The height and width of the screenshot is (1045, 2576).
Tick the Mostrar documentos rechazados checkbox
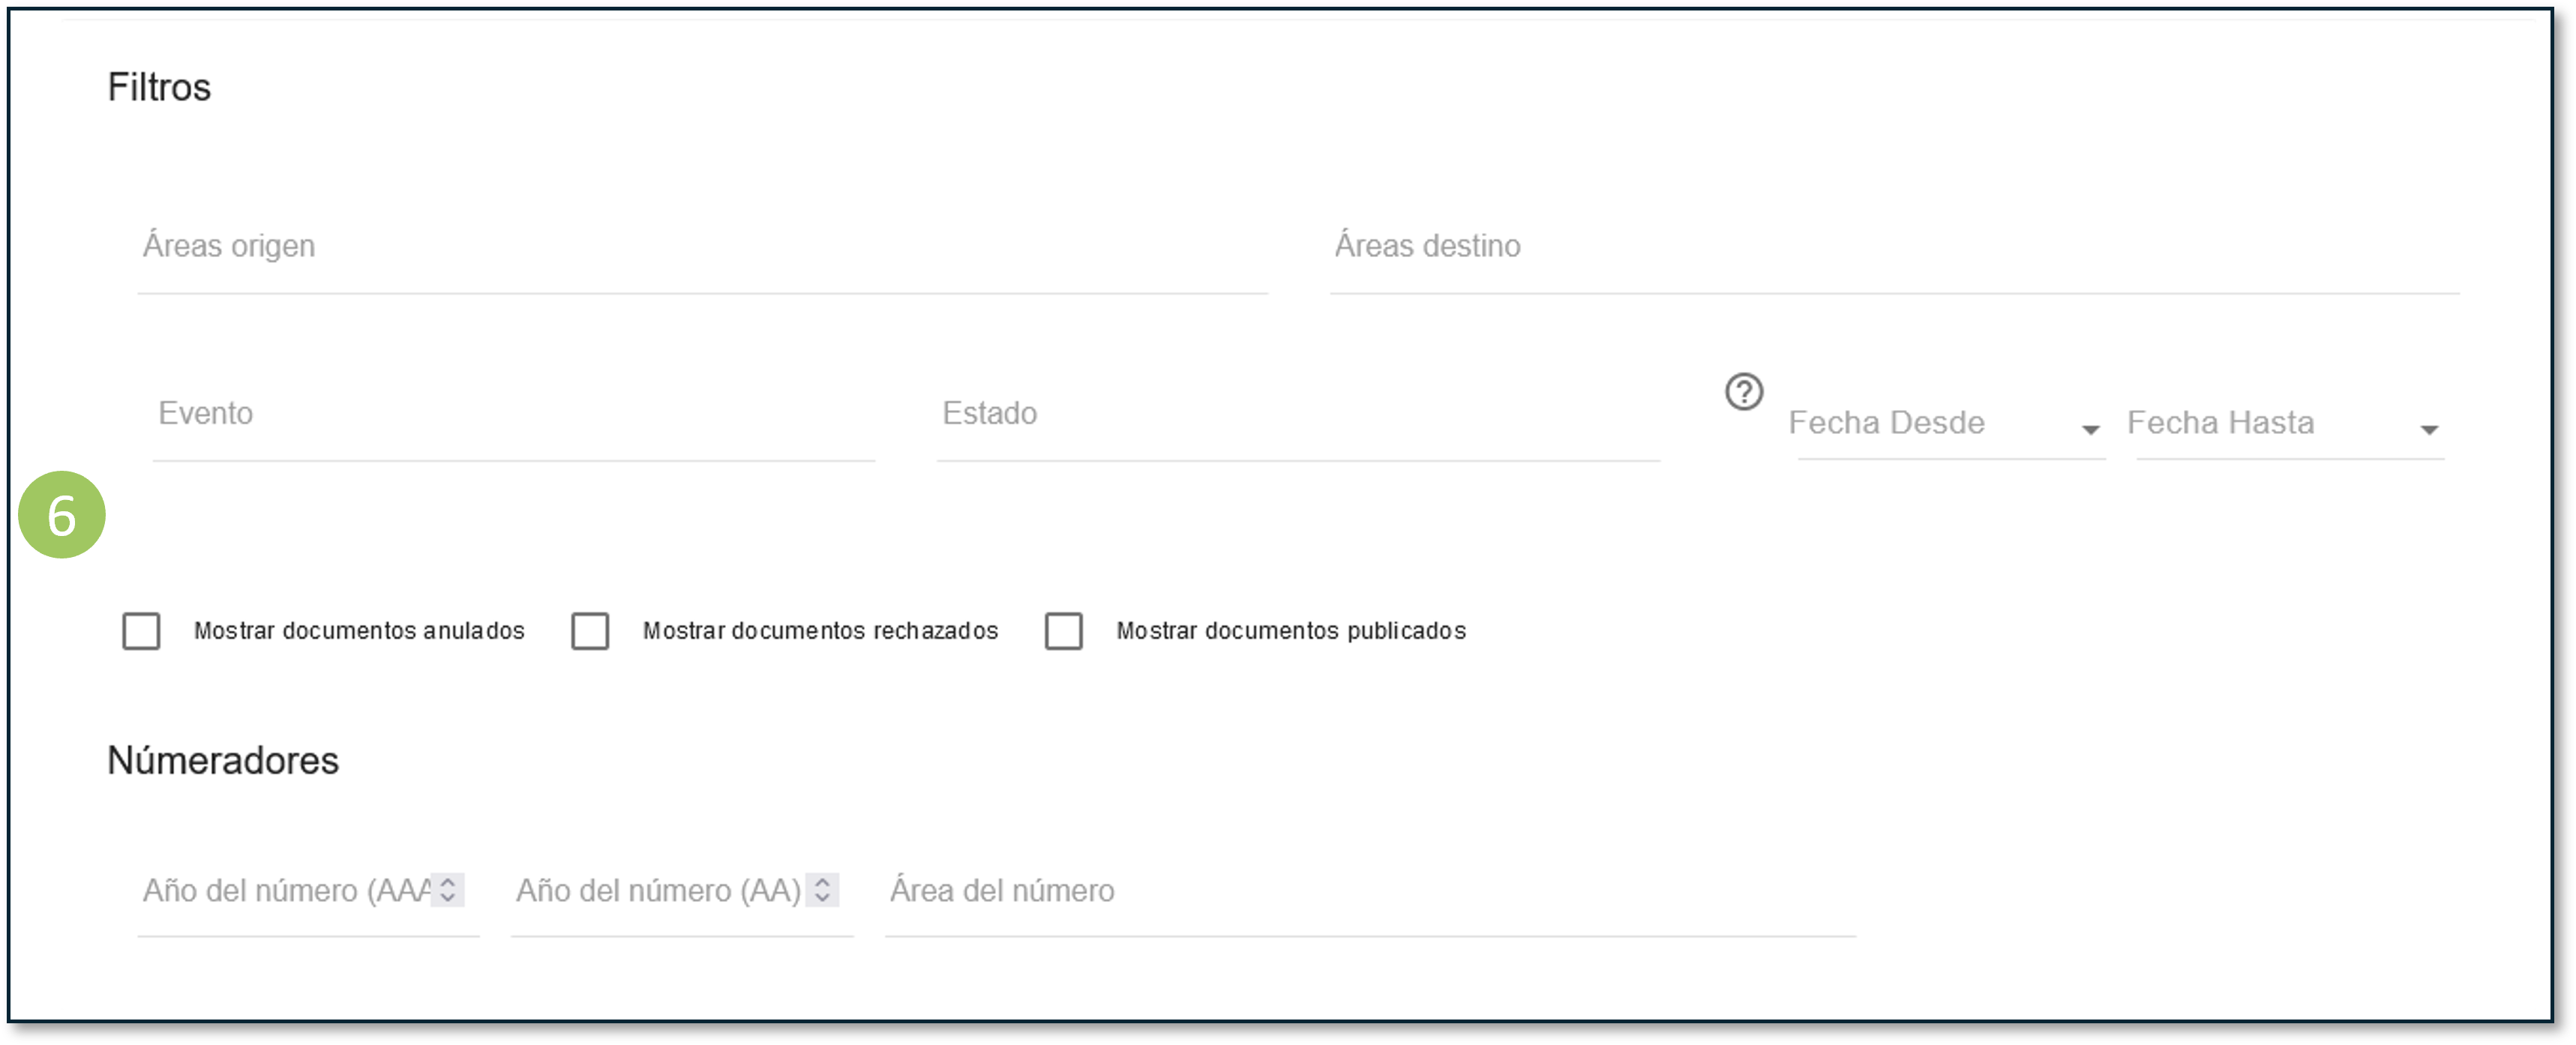pyautogui.click(x=590, y=631)
